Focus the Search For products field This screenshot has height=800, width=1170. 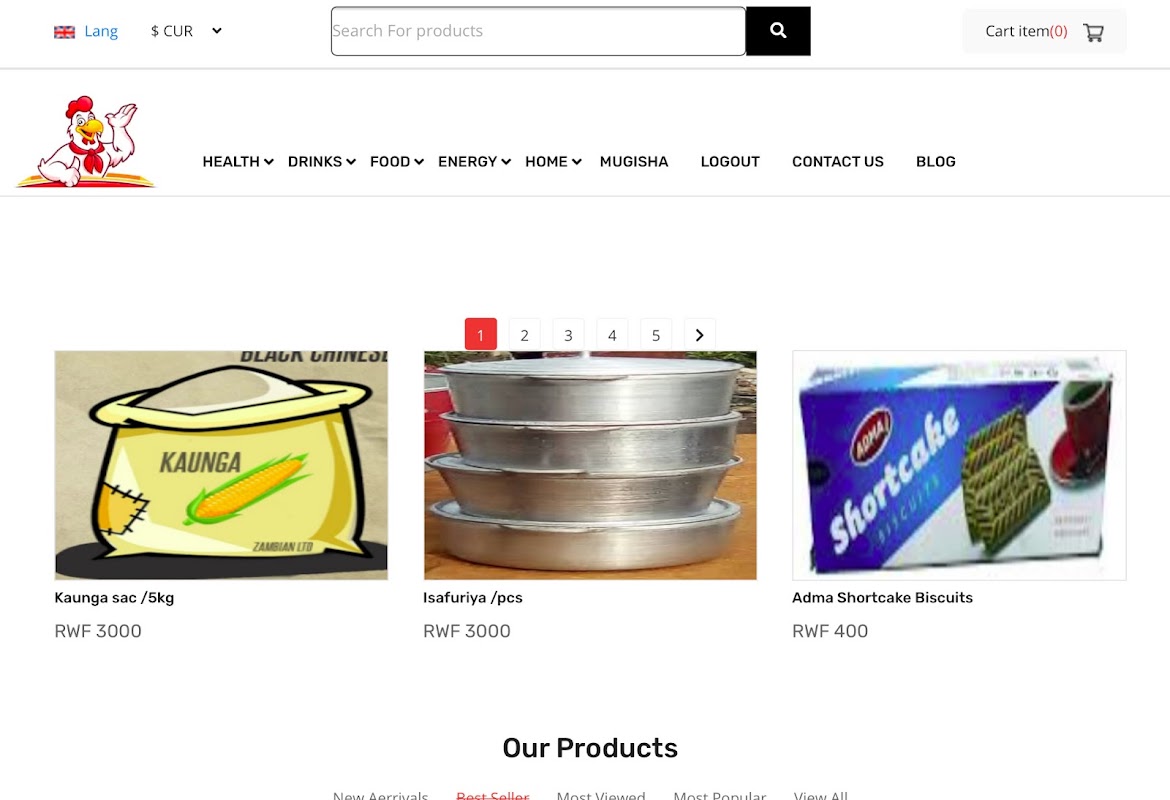click(x=538, y=31)
